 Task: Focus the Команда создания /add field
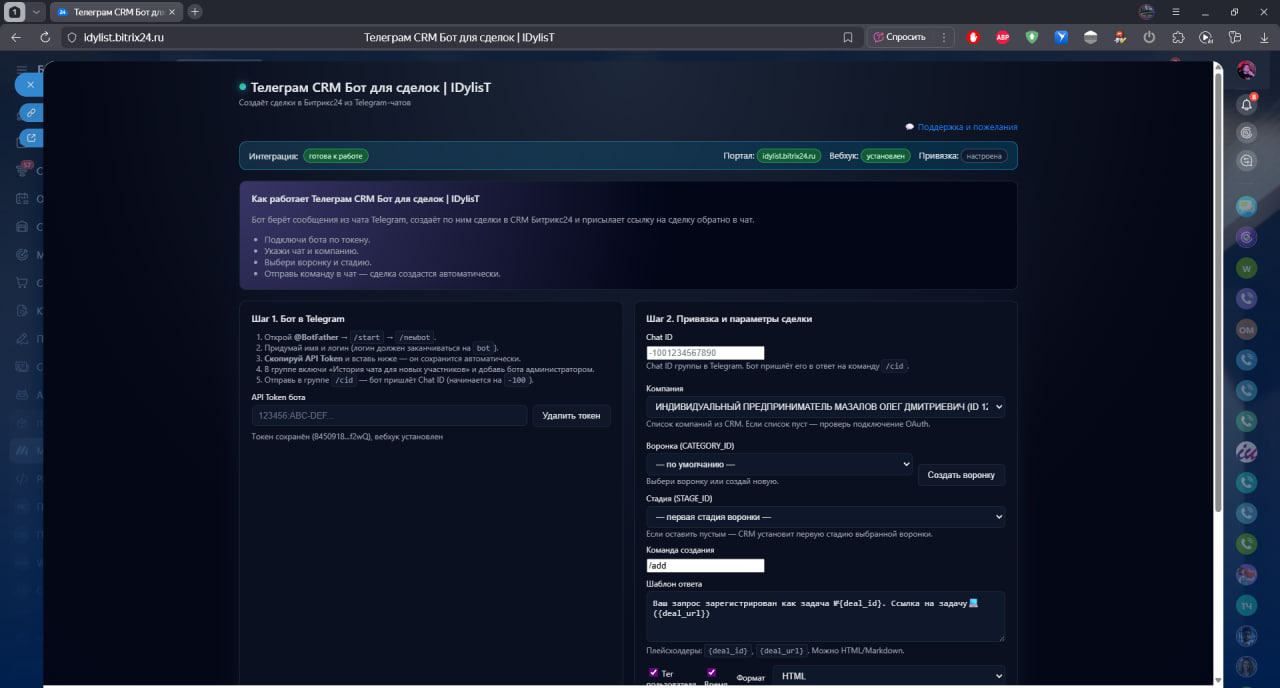(705, 566)
